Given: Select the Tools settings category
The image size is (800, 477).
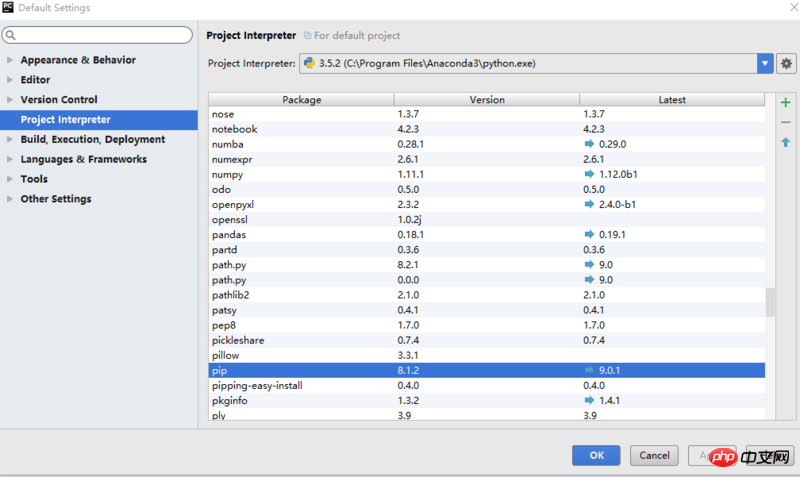Looking at the screenshot, I should point(34,179).
